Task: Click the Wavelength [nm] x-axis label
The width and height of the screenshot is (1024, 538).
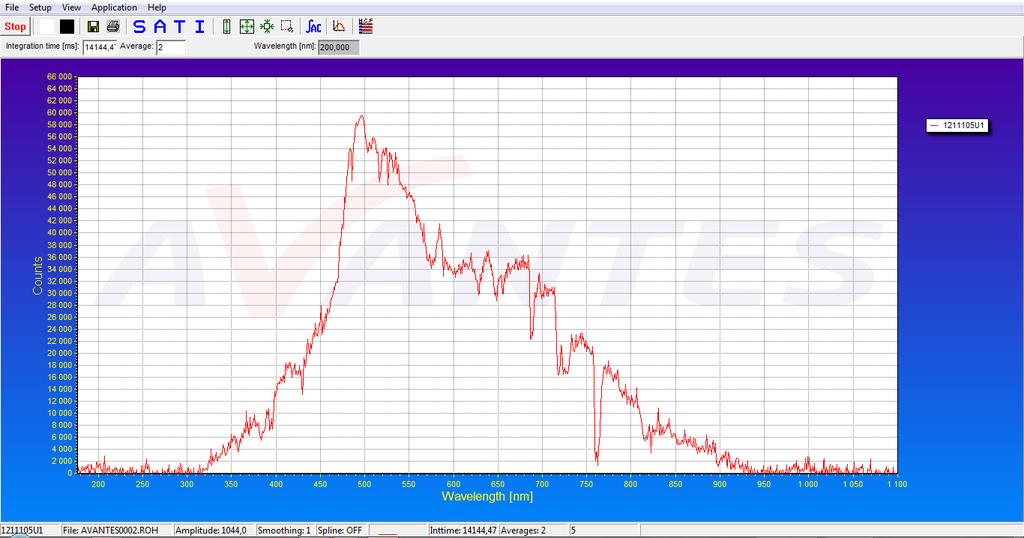Action: click(x=487, y=496)
